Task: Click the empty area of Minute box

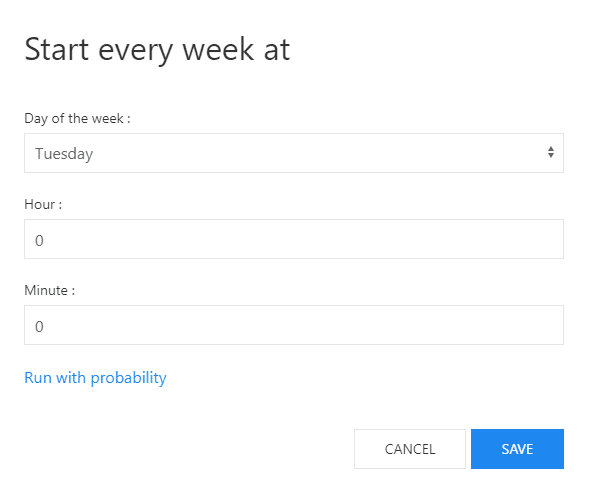Action: (301, 325)
